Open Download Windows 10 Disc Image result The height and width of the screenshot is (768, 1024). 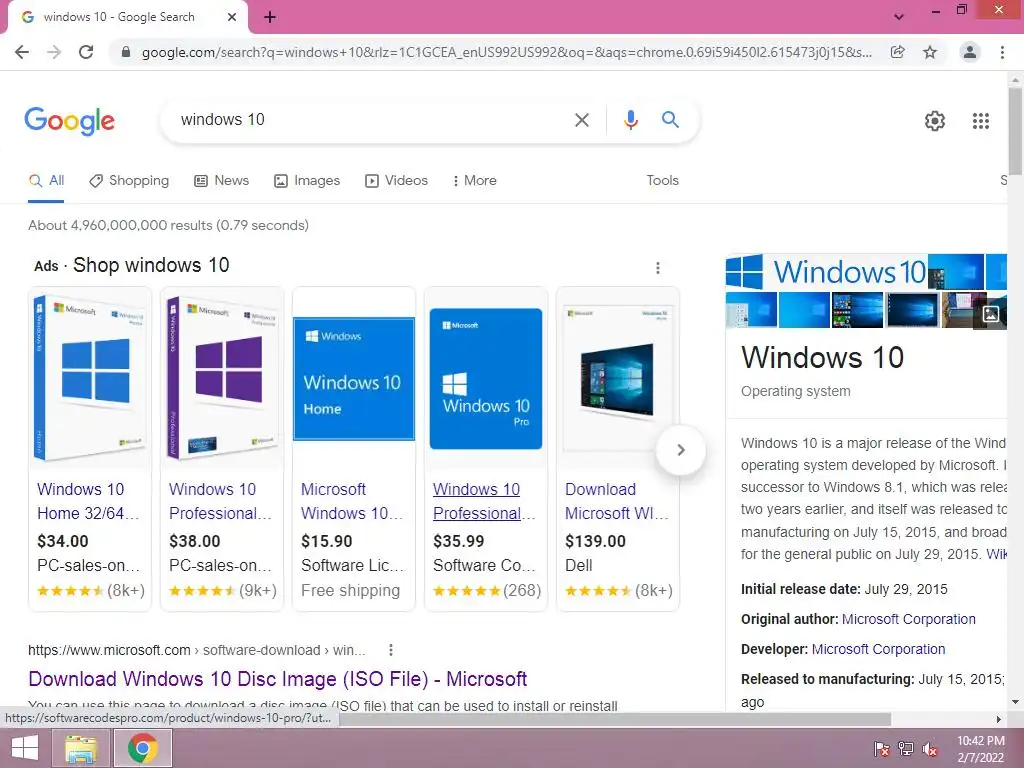pos(278,679)
